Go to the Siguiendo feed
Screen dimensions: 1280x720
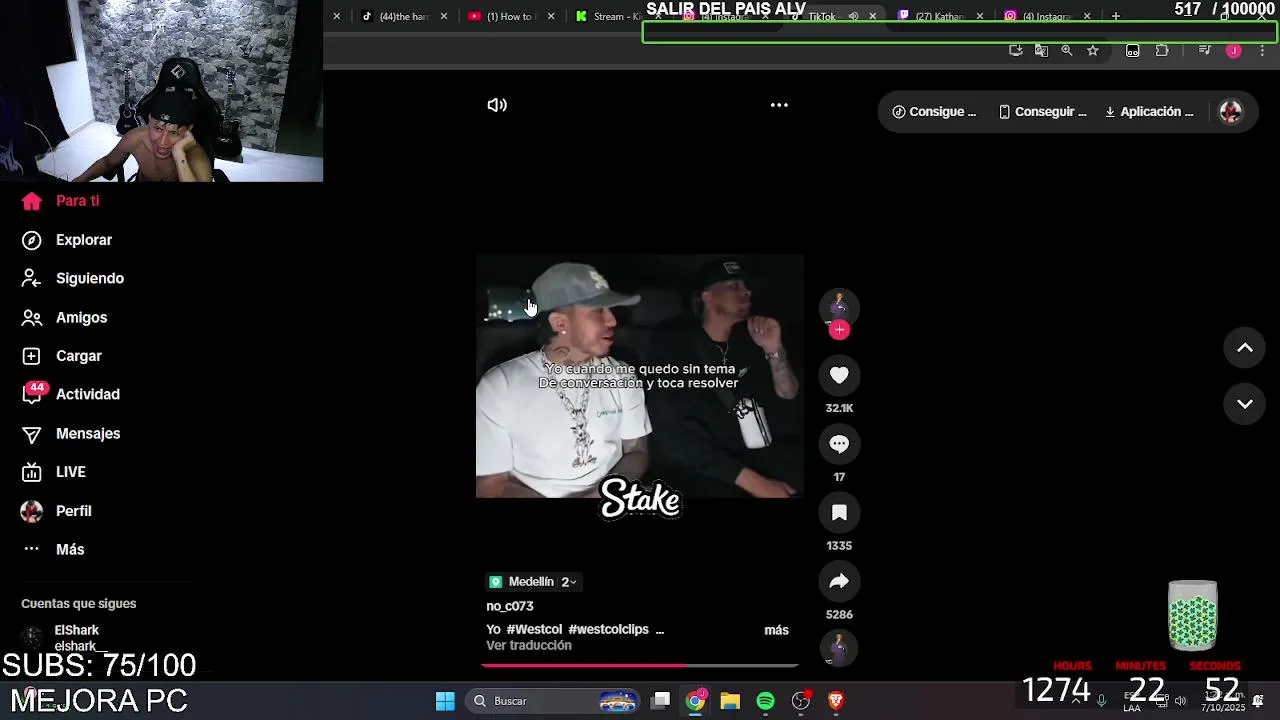72,278
